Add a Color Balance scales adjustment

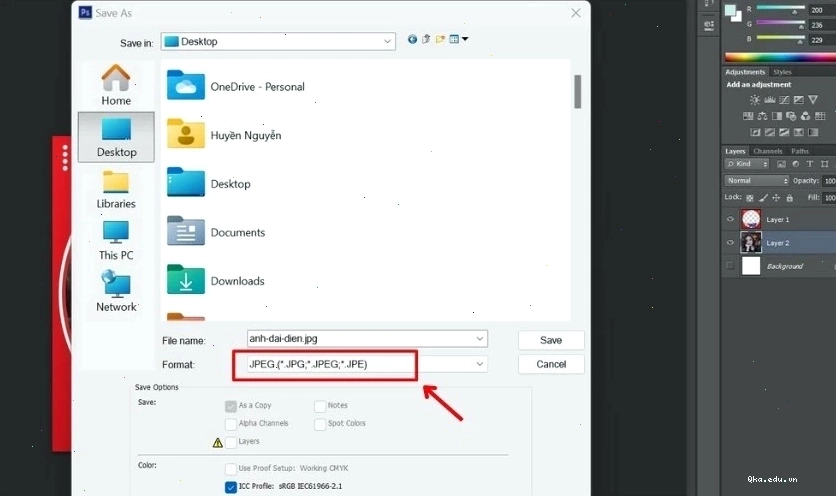coord(762,116)
